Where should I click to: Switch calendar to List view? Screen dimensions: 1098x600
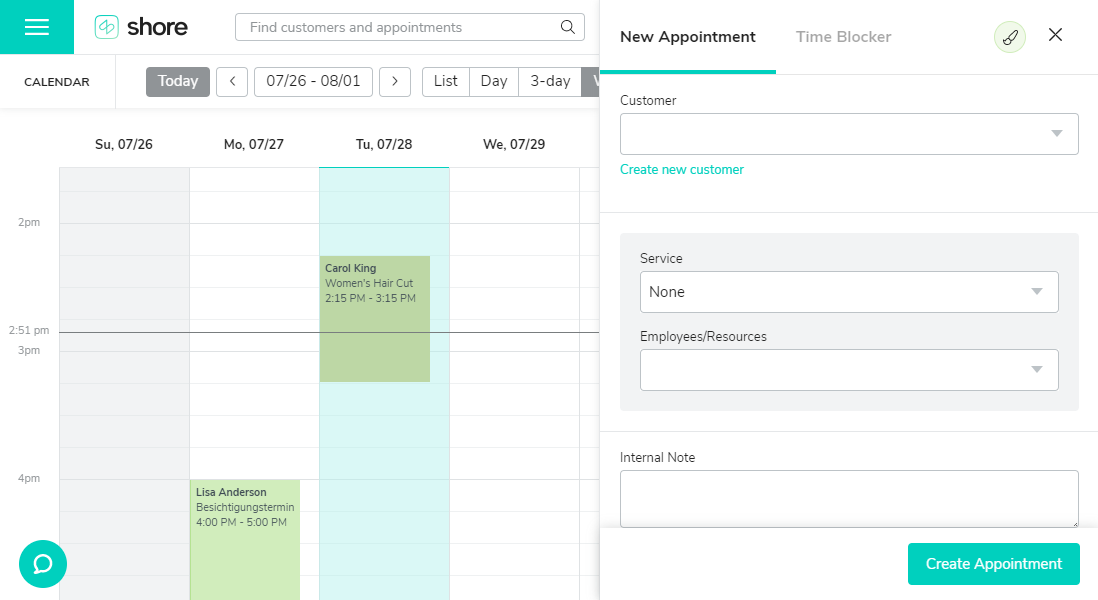445,81
